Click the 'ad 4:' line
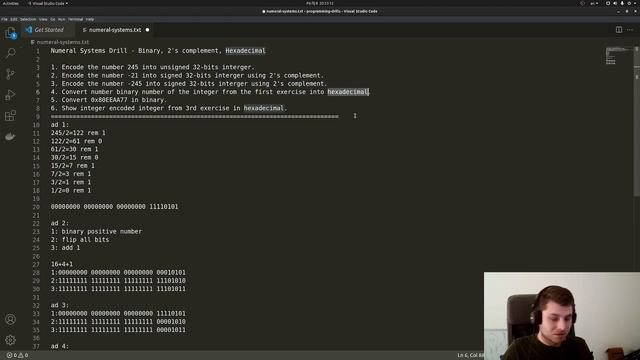 click(60, 346)
